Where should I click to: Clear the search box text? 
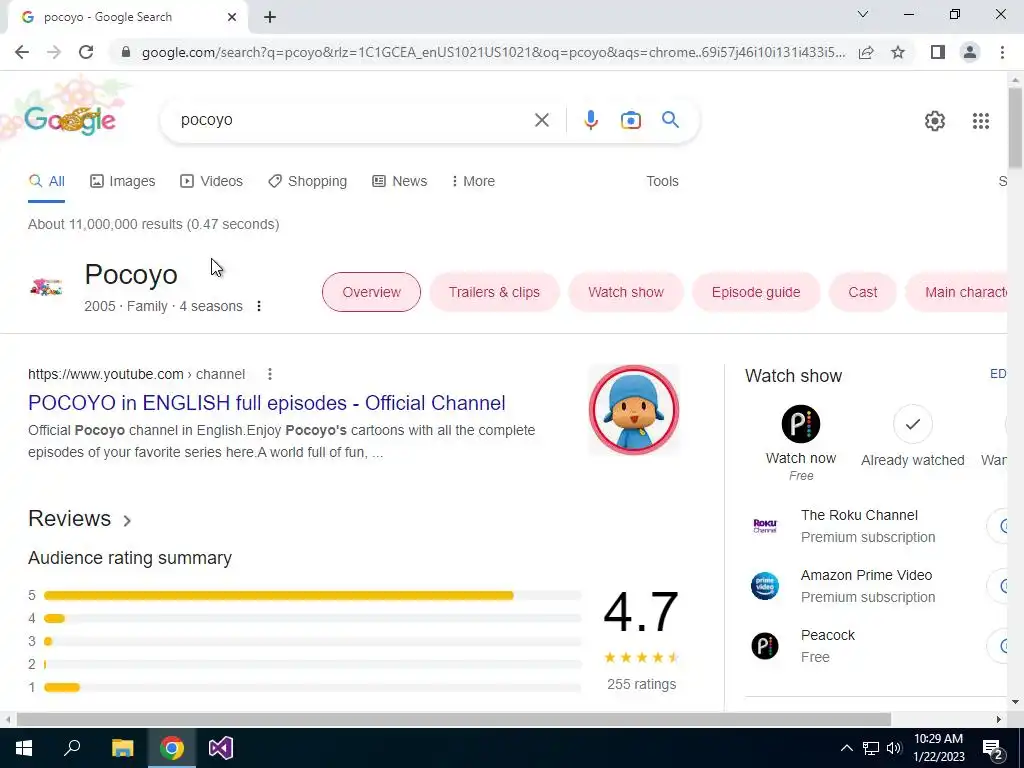click(x=541, y=120)
